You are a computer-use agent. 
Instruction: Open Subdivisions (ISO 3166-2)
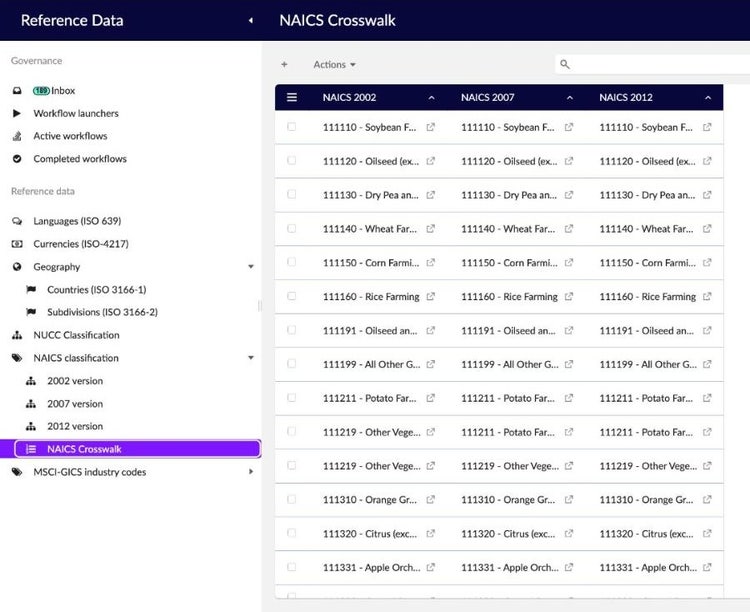pyautogui.click(x=102, y=312)
